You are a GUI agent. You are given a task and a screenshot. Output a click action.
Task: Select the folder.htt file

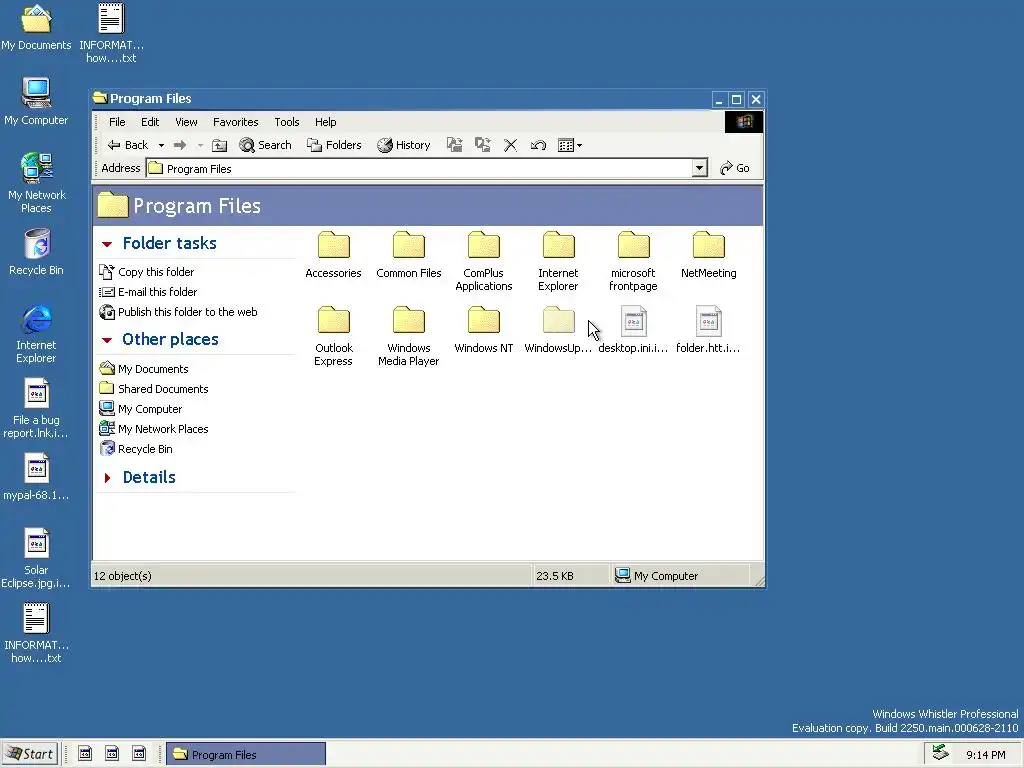pyautogui.click(x=709, y=330)
